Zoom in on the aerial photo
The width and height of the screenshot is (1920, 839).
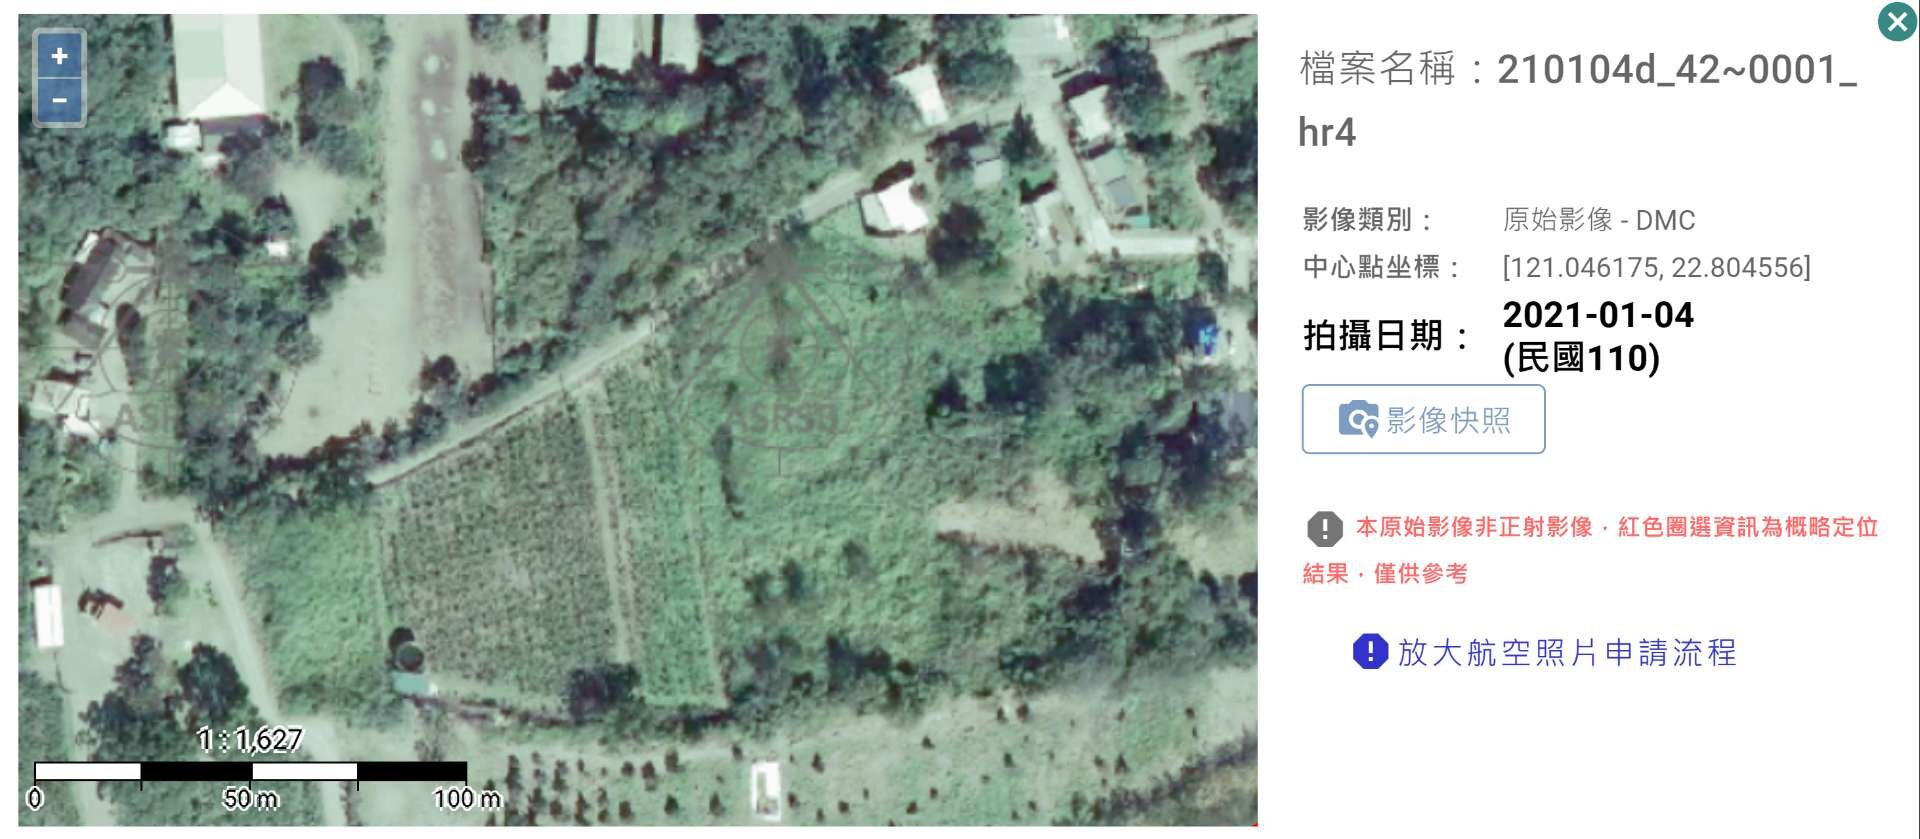(59, 56)
